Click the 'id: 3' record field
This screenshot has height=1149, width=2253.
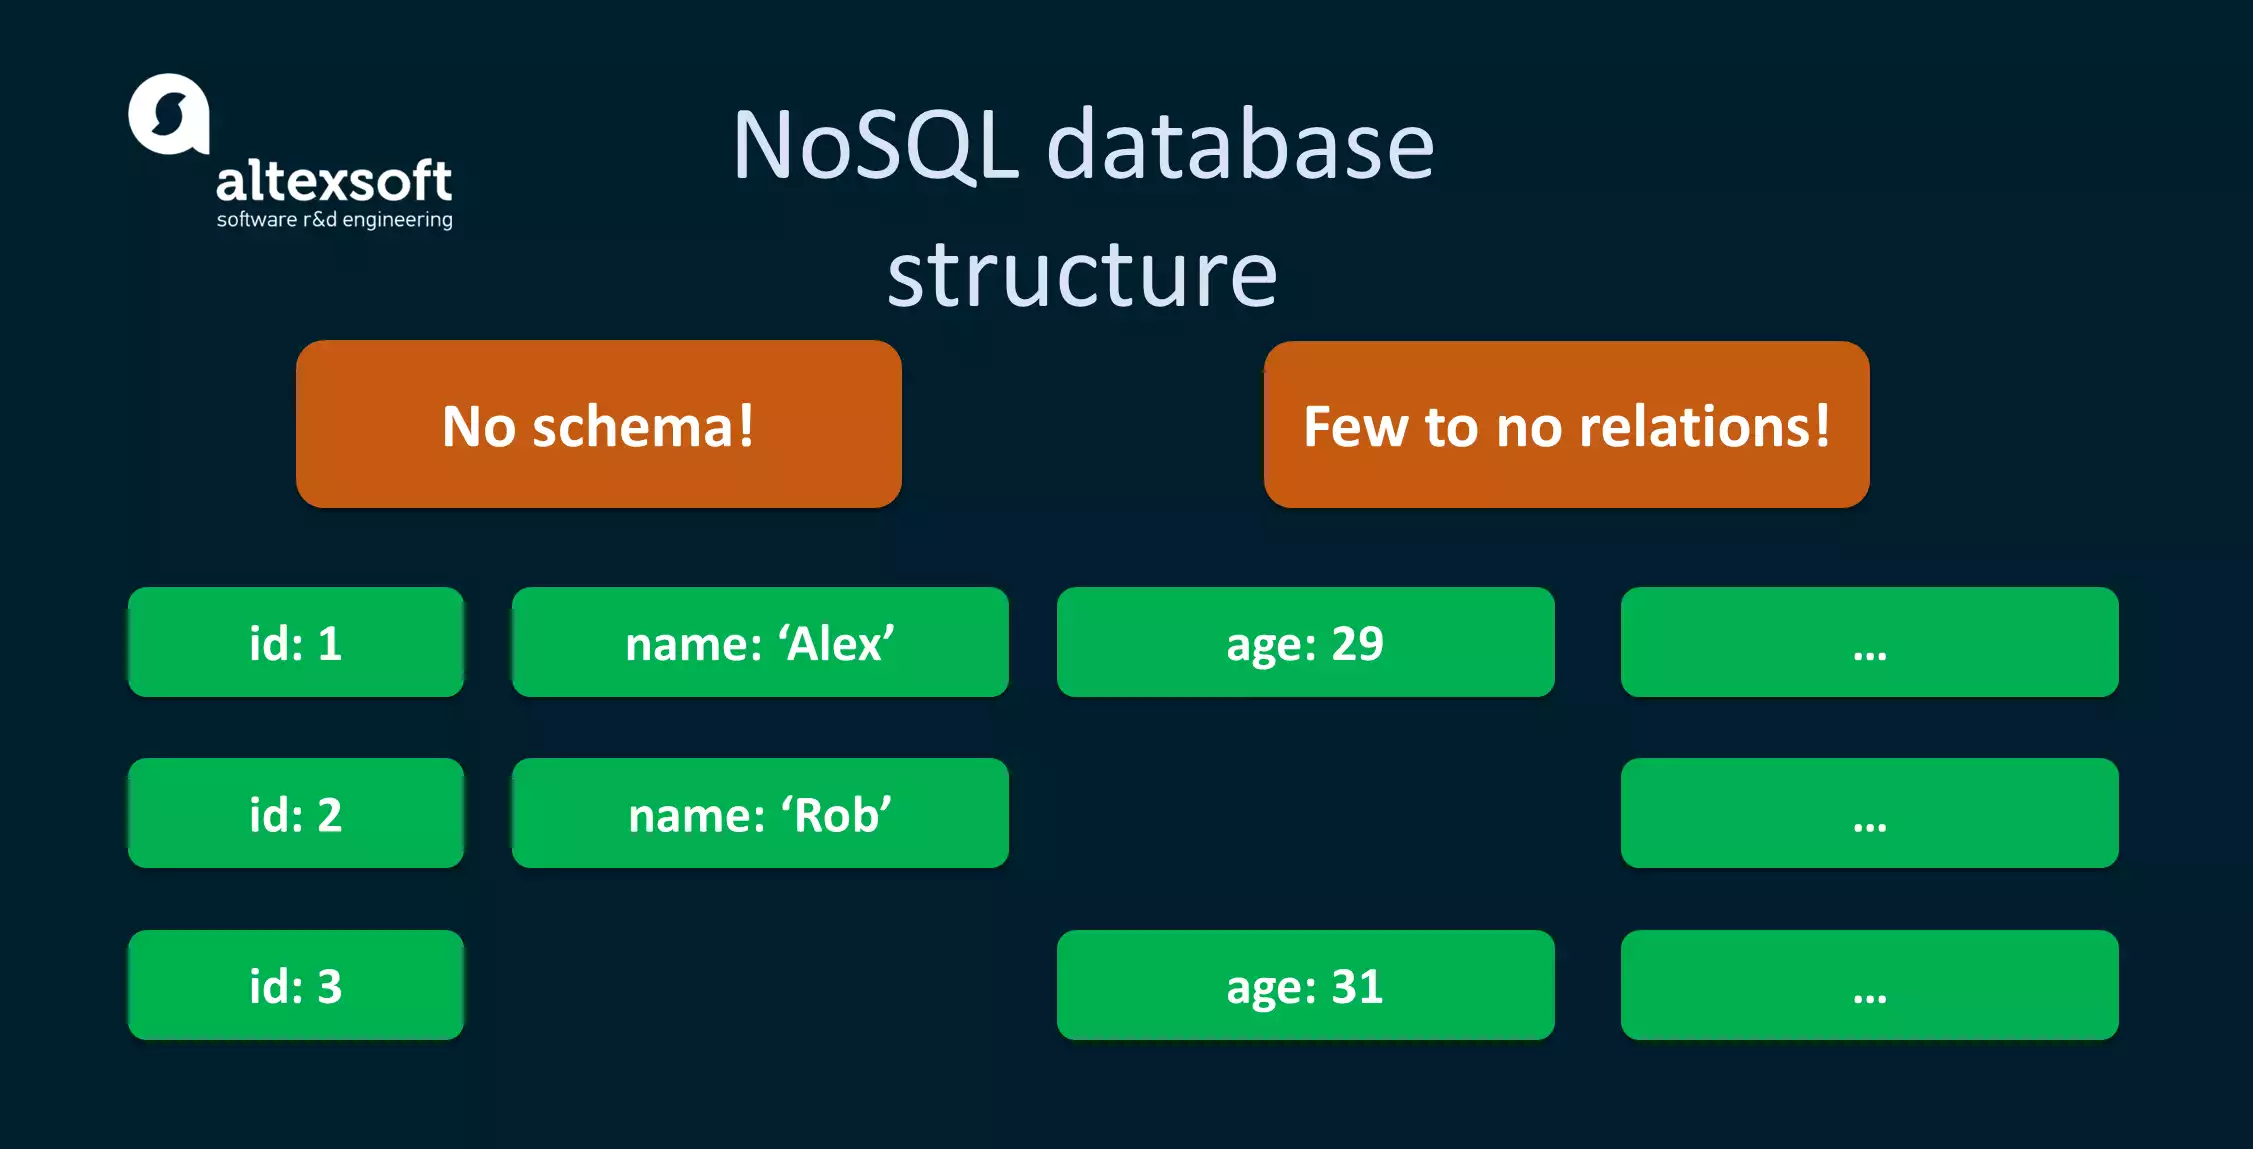[295, 985]
